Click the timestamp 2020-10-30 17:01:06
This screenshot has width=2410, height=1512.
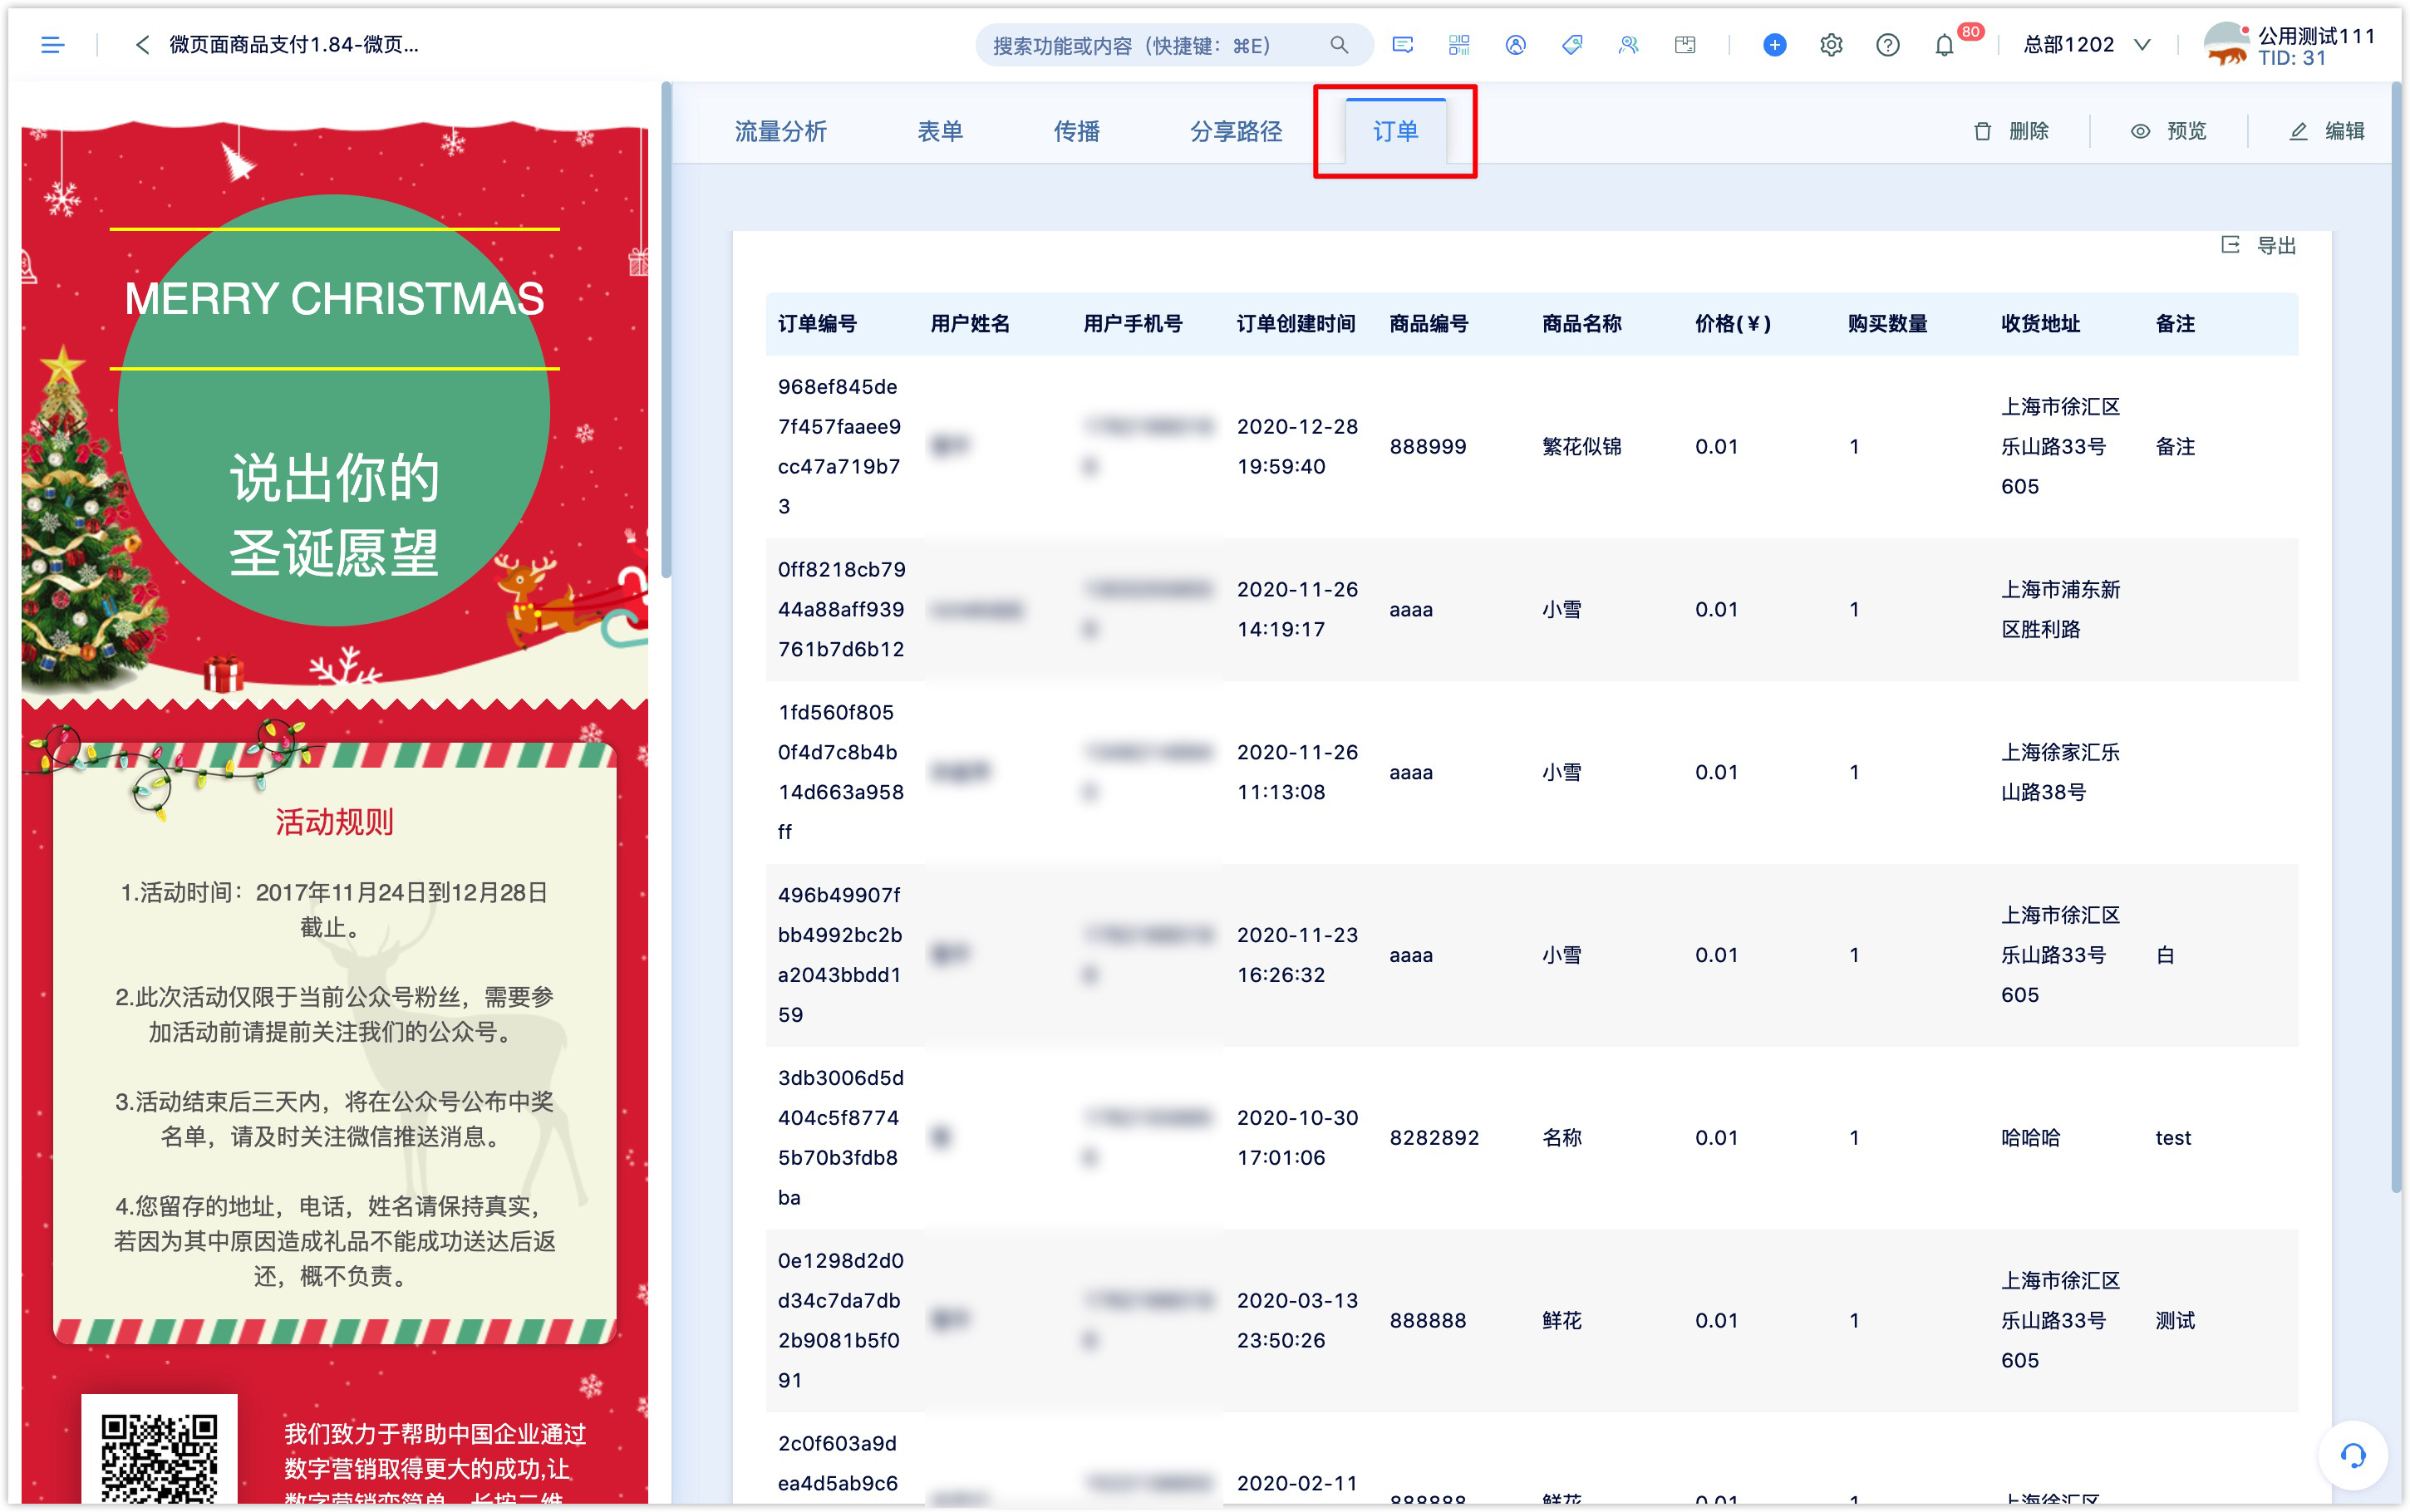1297,1138
